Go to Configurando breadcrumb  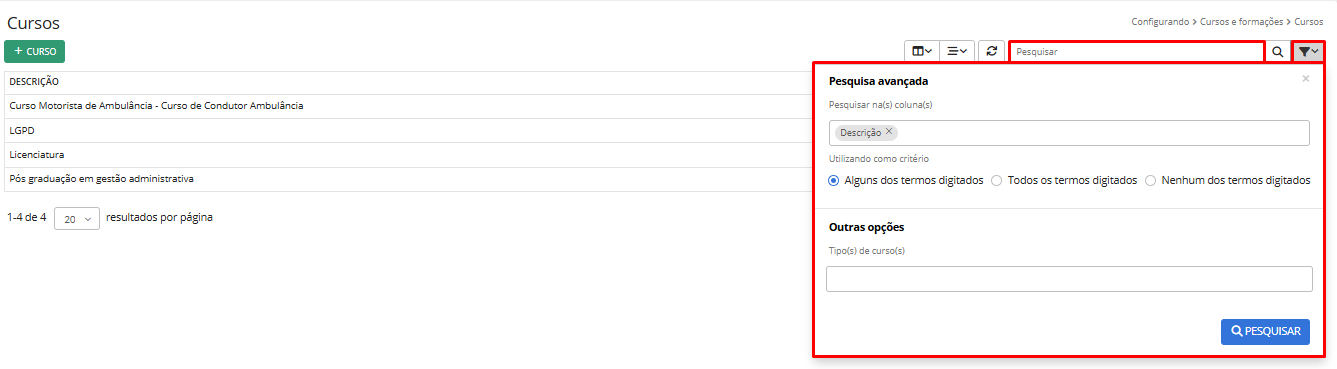[x=1160, y=21]
